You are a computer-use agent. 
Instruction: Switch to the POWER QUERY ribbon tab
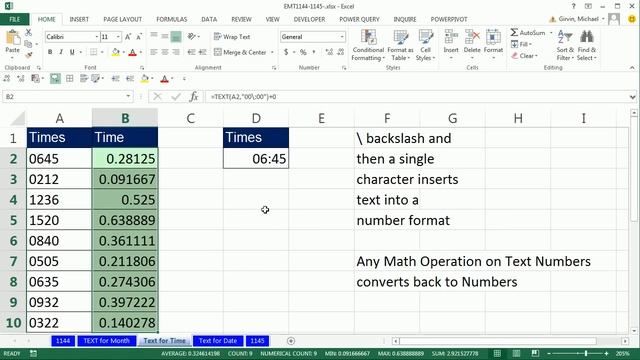coord(359,19)
